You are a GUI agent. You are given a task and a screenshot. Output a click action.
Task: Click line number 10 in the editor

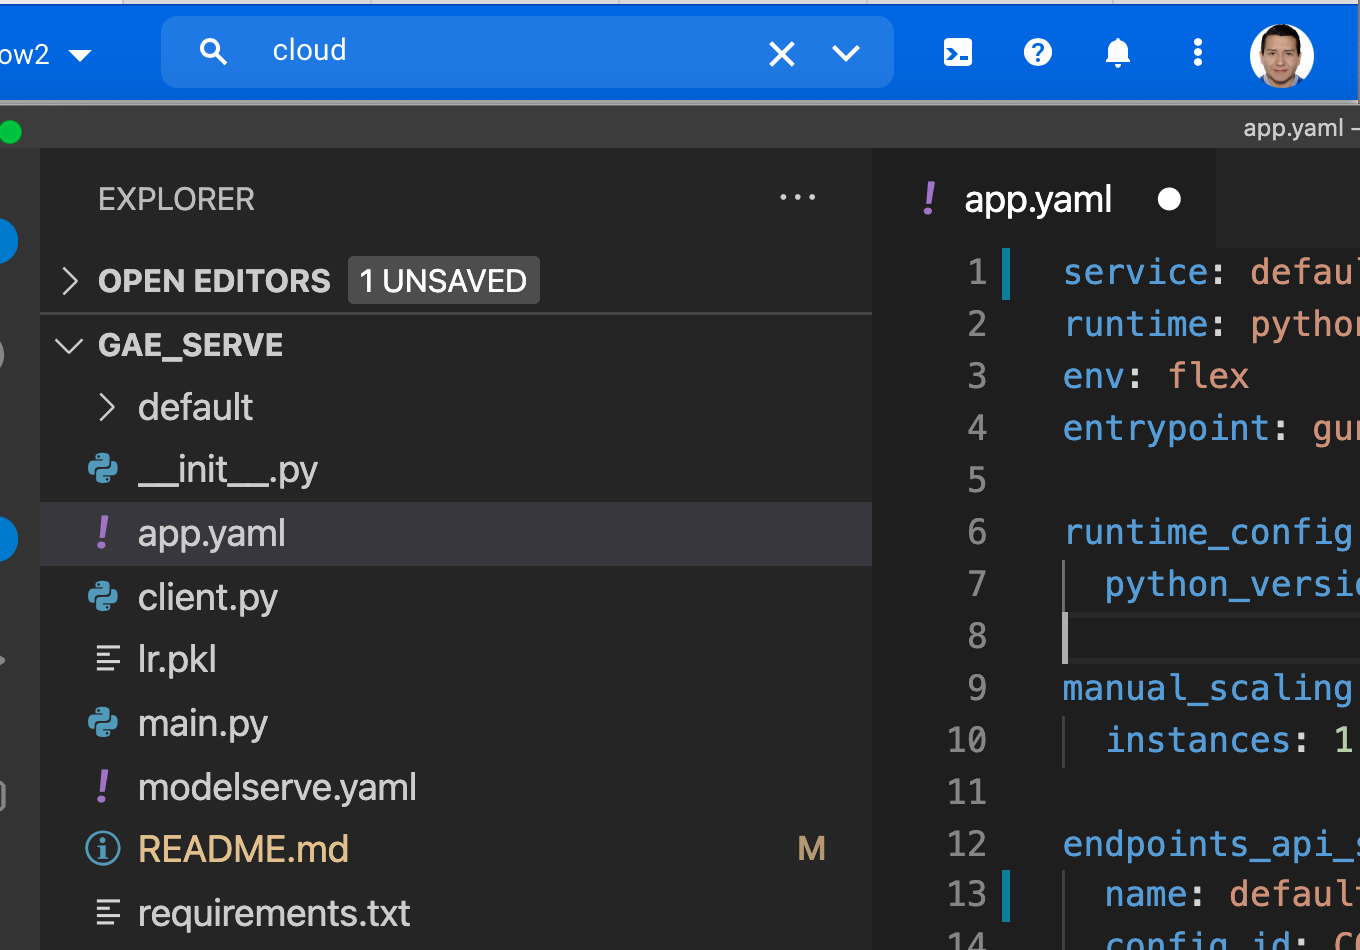(967, 740)
